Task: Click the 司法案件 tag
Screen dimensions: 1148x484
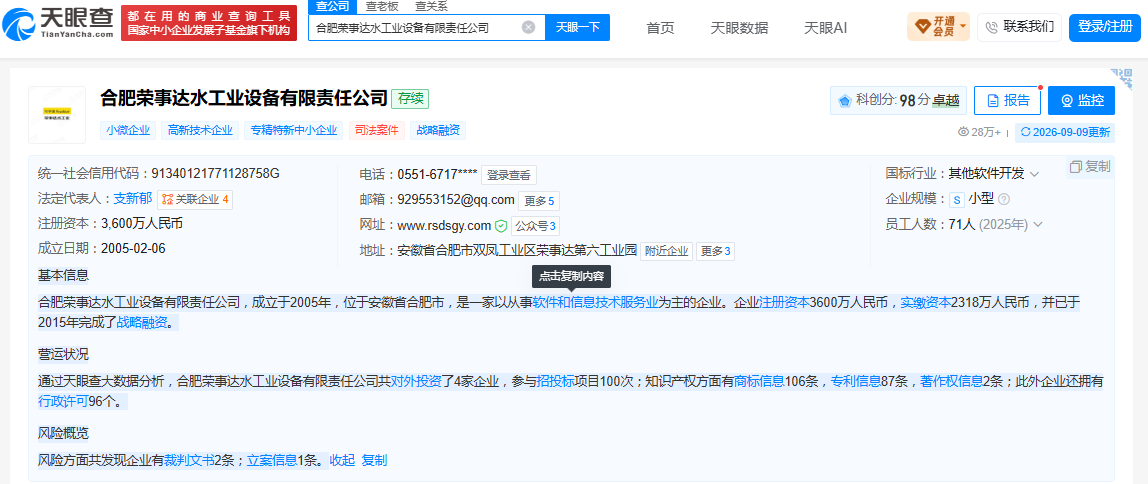Action: coord(376,130)
